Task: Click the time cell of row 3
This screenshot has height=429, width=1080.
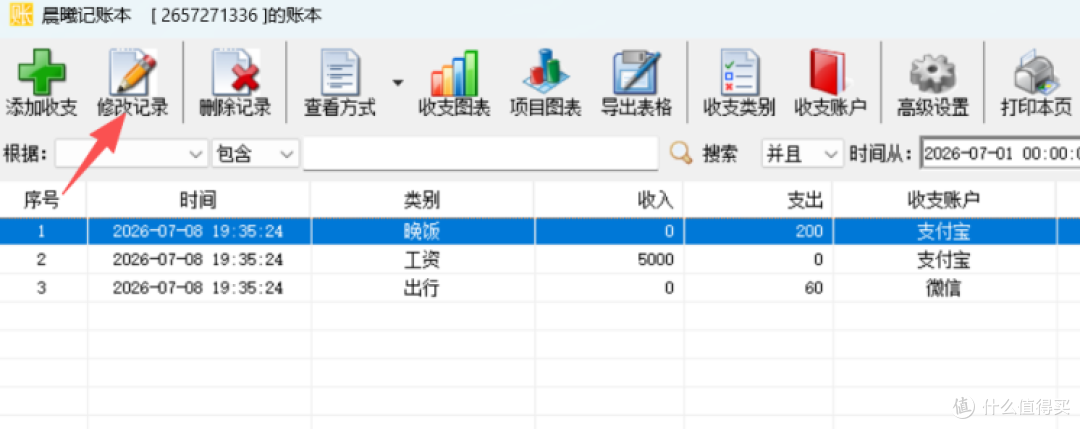Action: (x=198, y=288)
